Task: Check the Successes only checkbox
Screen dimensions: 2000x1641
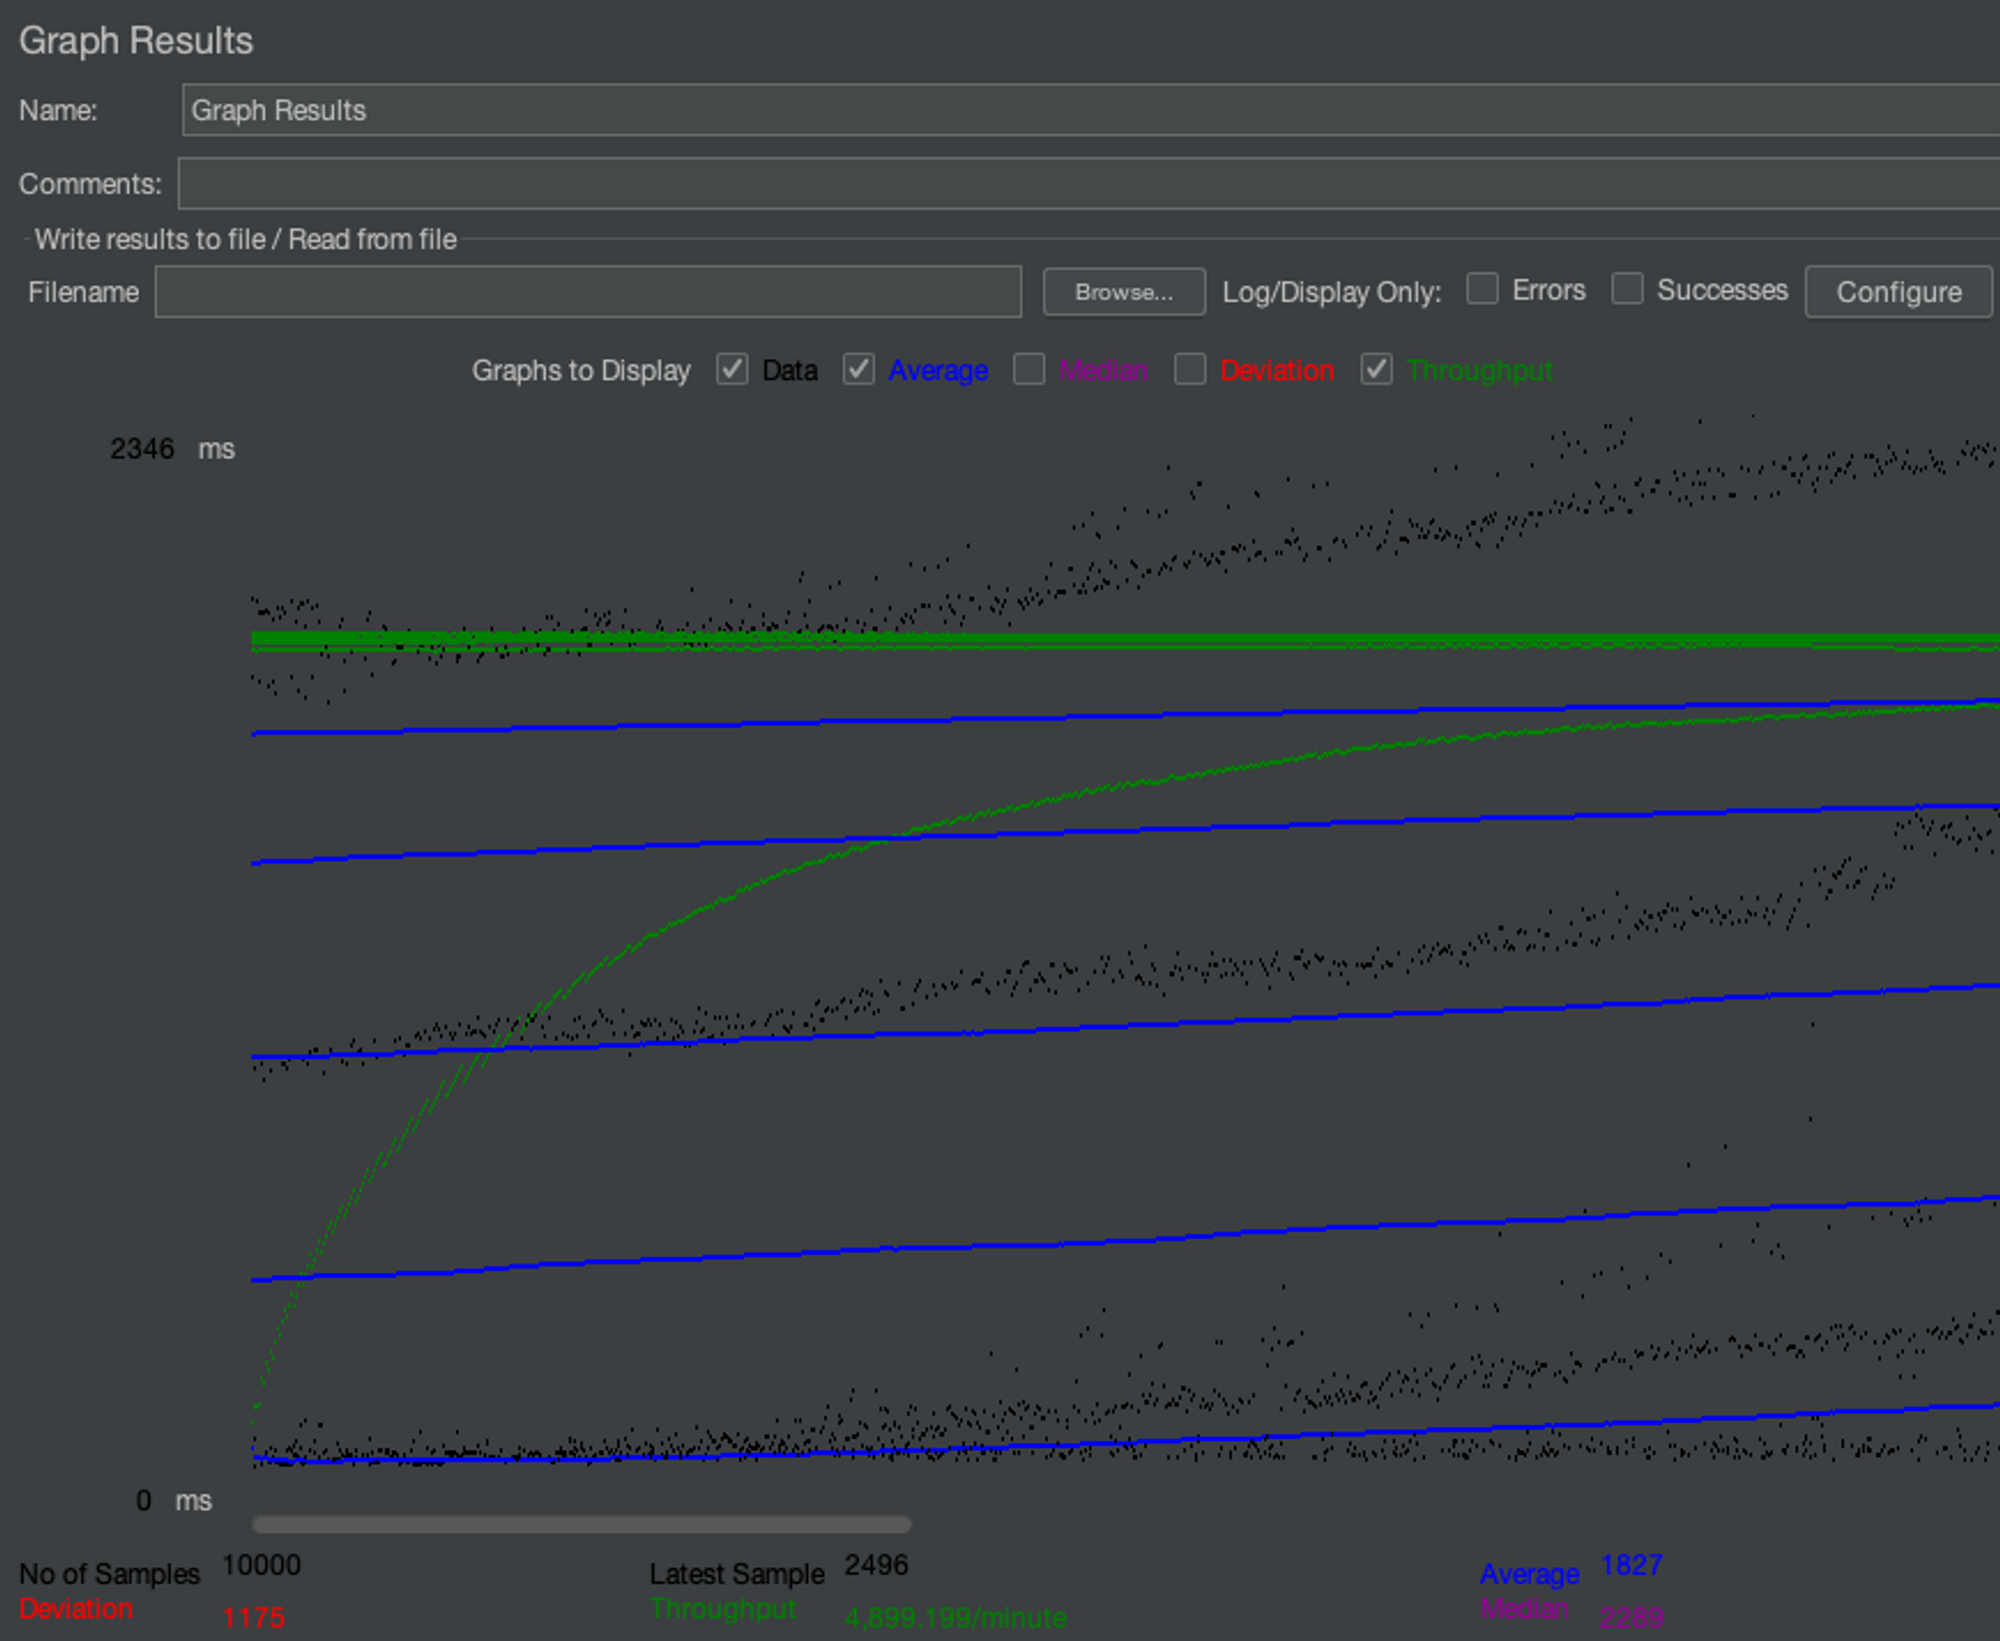Action: point(1627,289)
